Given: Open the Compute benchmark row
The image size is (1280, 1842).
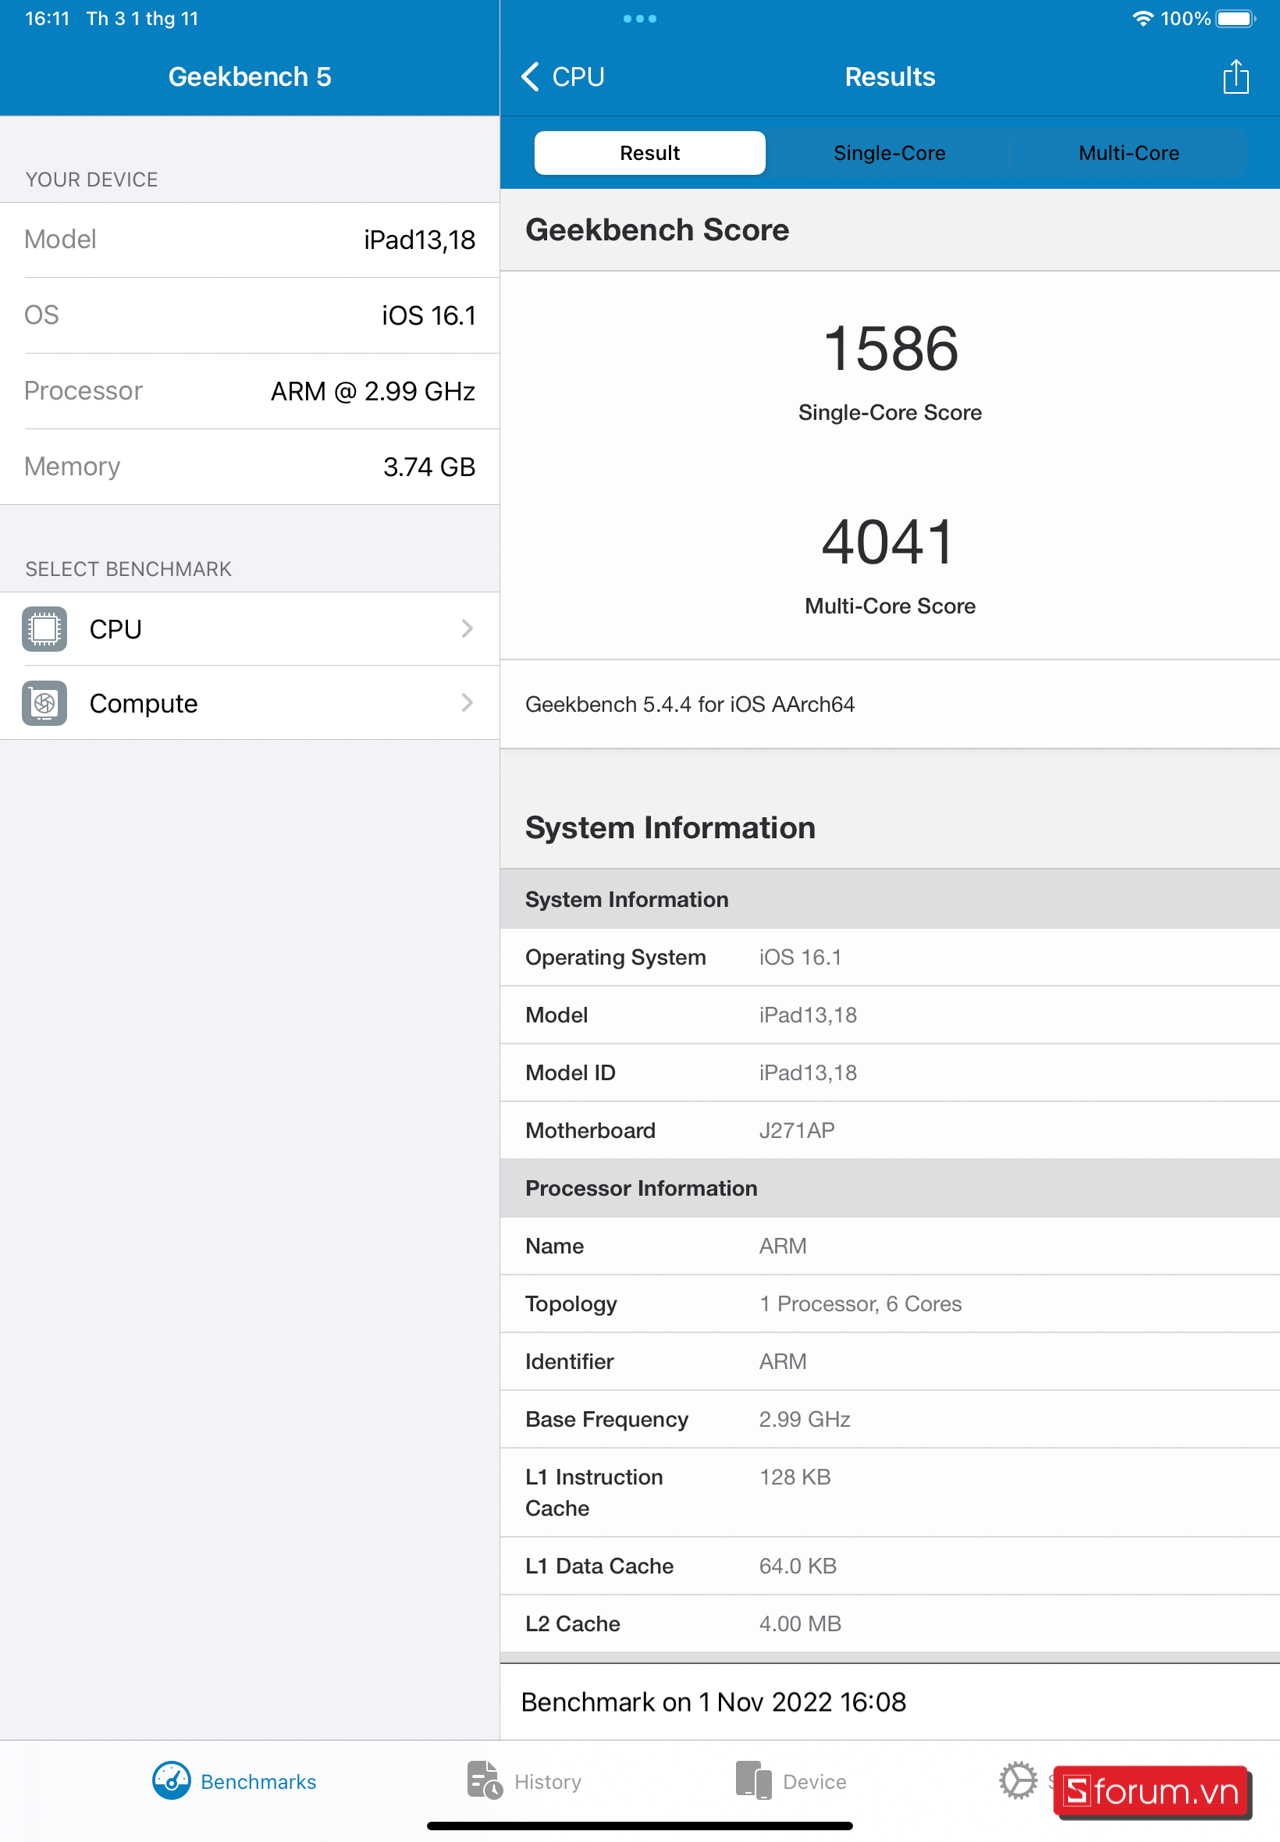Looking at the screenshot, I should click(250, 703).
